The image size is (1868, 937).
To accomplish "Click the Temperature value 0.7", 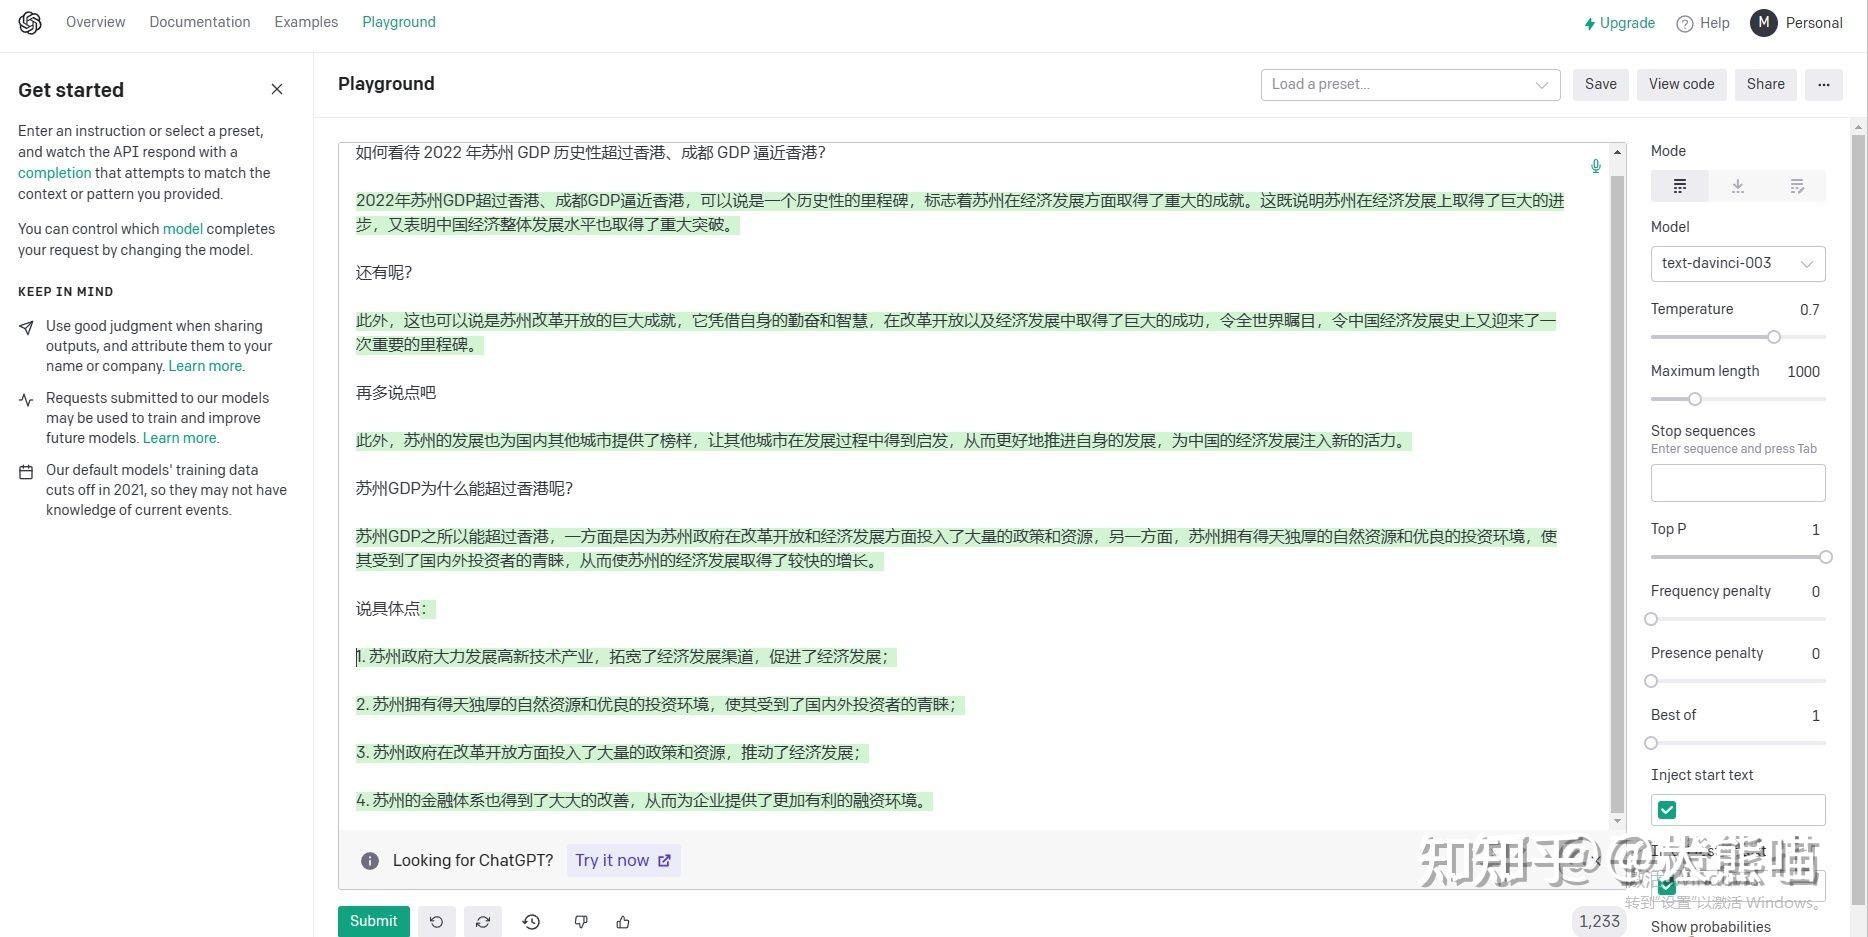I will pyautogui.click(x=1809, y=310).
